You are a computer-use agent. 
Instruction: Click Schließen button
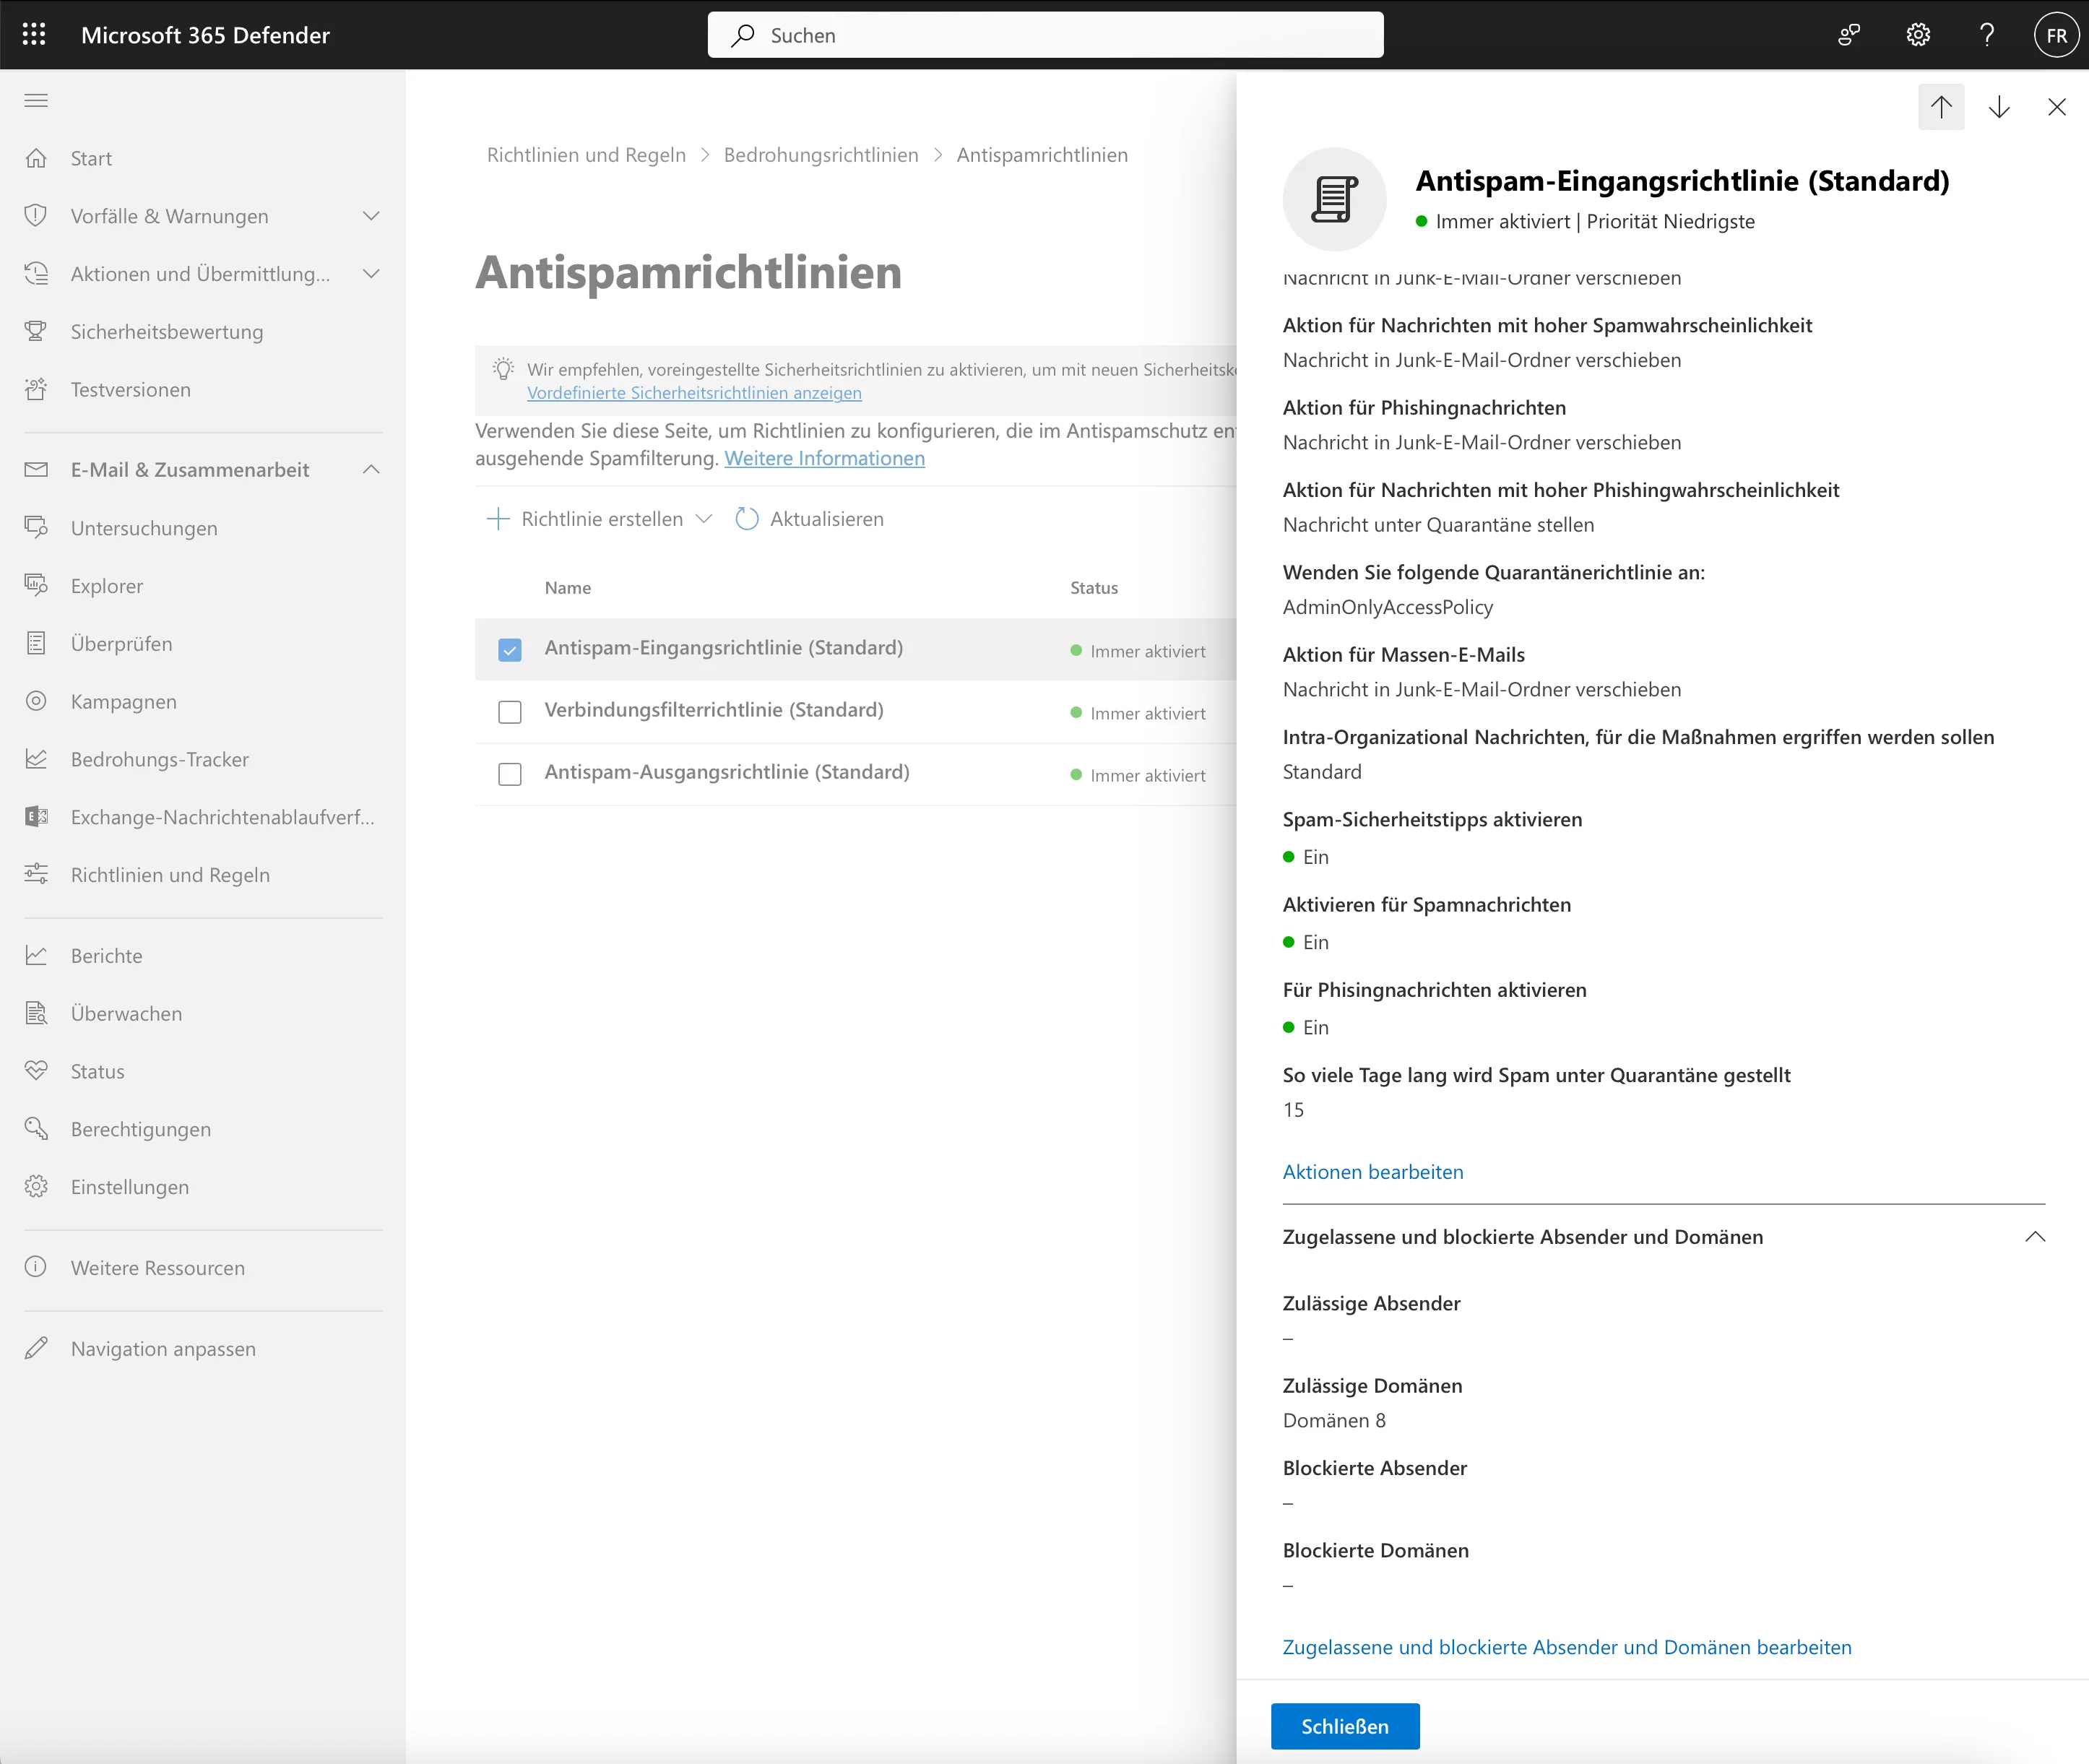1345,1726
